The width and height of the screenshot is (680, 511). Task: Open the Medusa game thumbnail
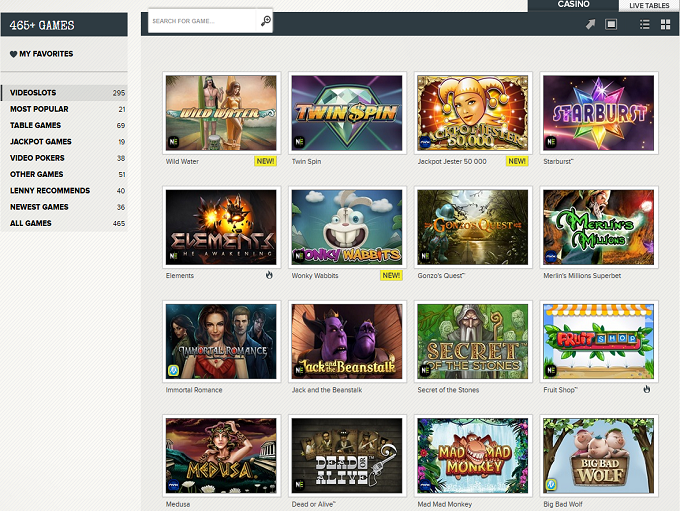(221, 455)
